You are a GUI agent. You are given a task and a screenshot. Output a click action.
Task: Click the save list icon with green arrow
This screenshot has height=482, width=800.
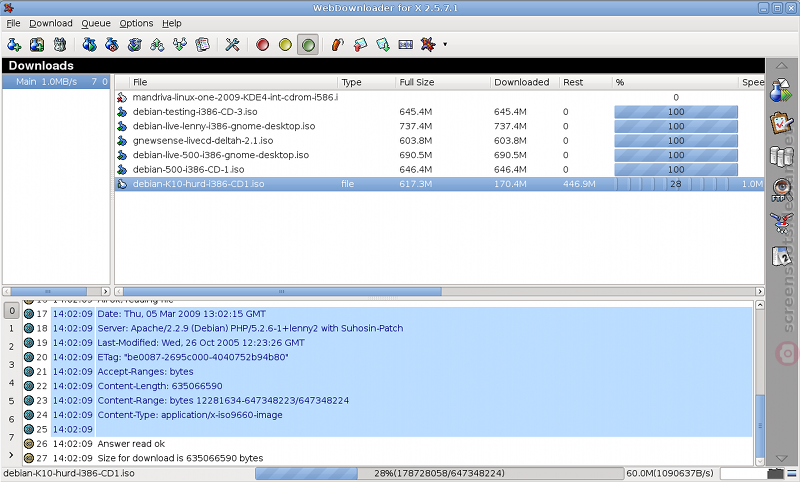pos(383,45)
